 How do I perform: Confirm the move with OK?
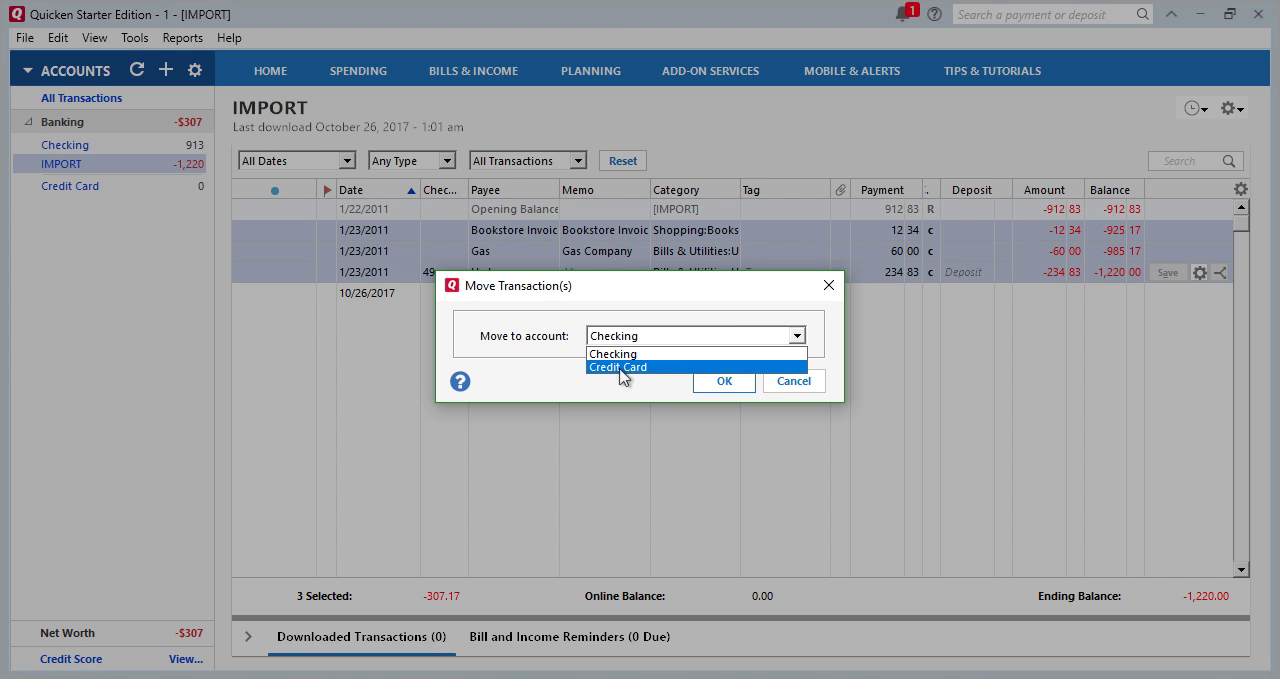(x=724, y=381)
